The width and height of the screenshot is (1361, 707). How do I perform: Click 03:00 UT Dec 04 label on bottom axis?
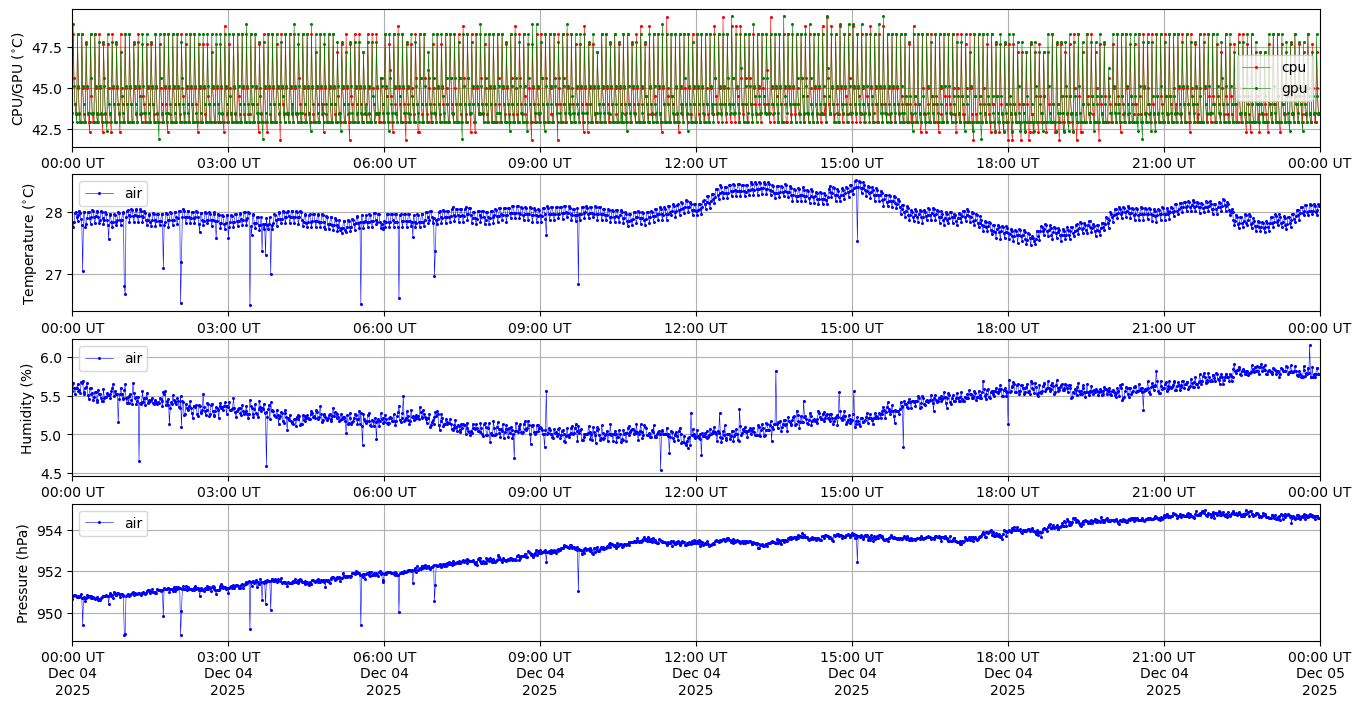click(x=228, y=673)
